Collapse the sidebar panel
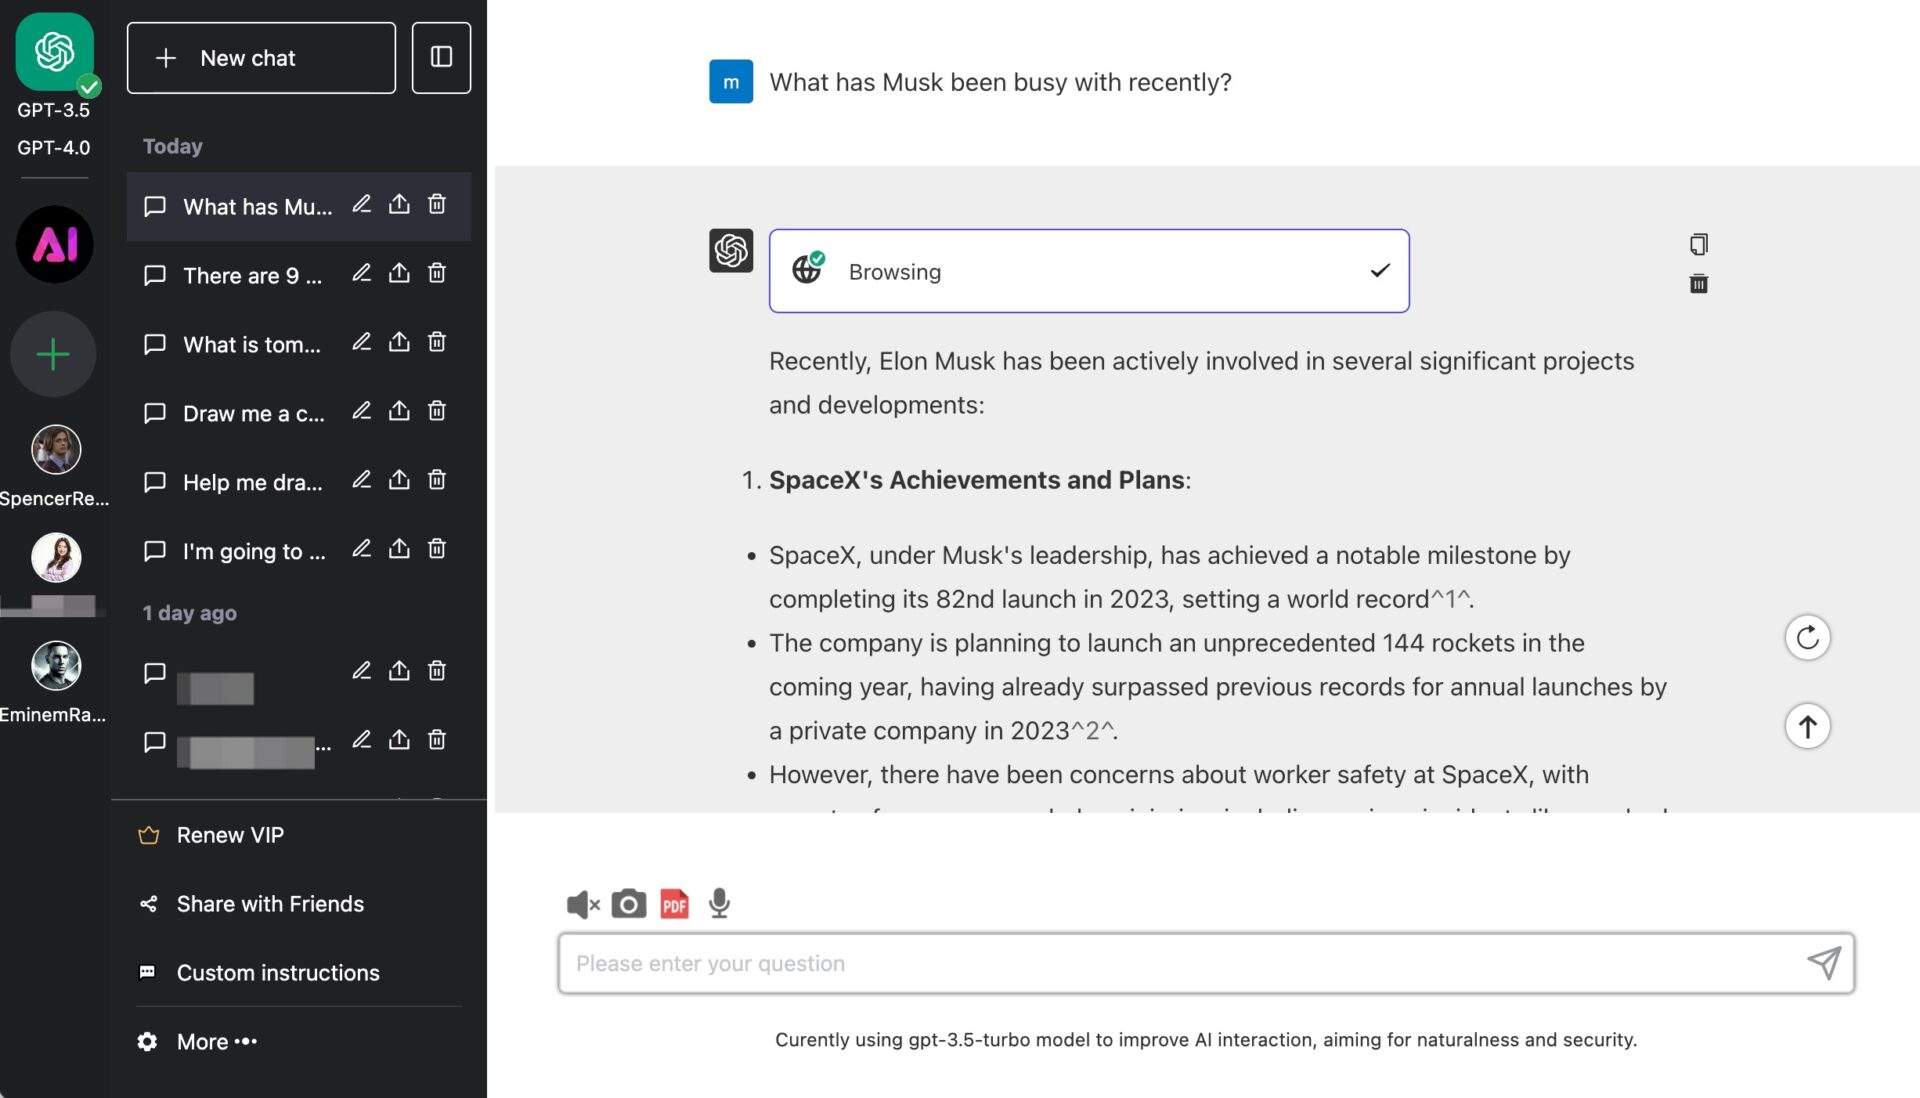1920x1098 pixels. coord(441,58)
